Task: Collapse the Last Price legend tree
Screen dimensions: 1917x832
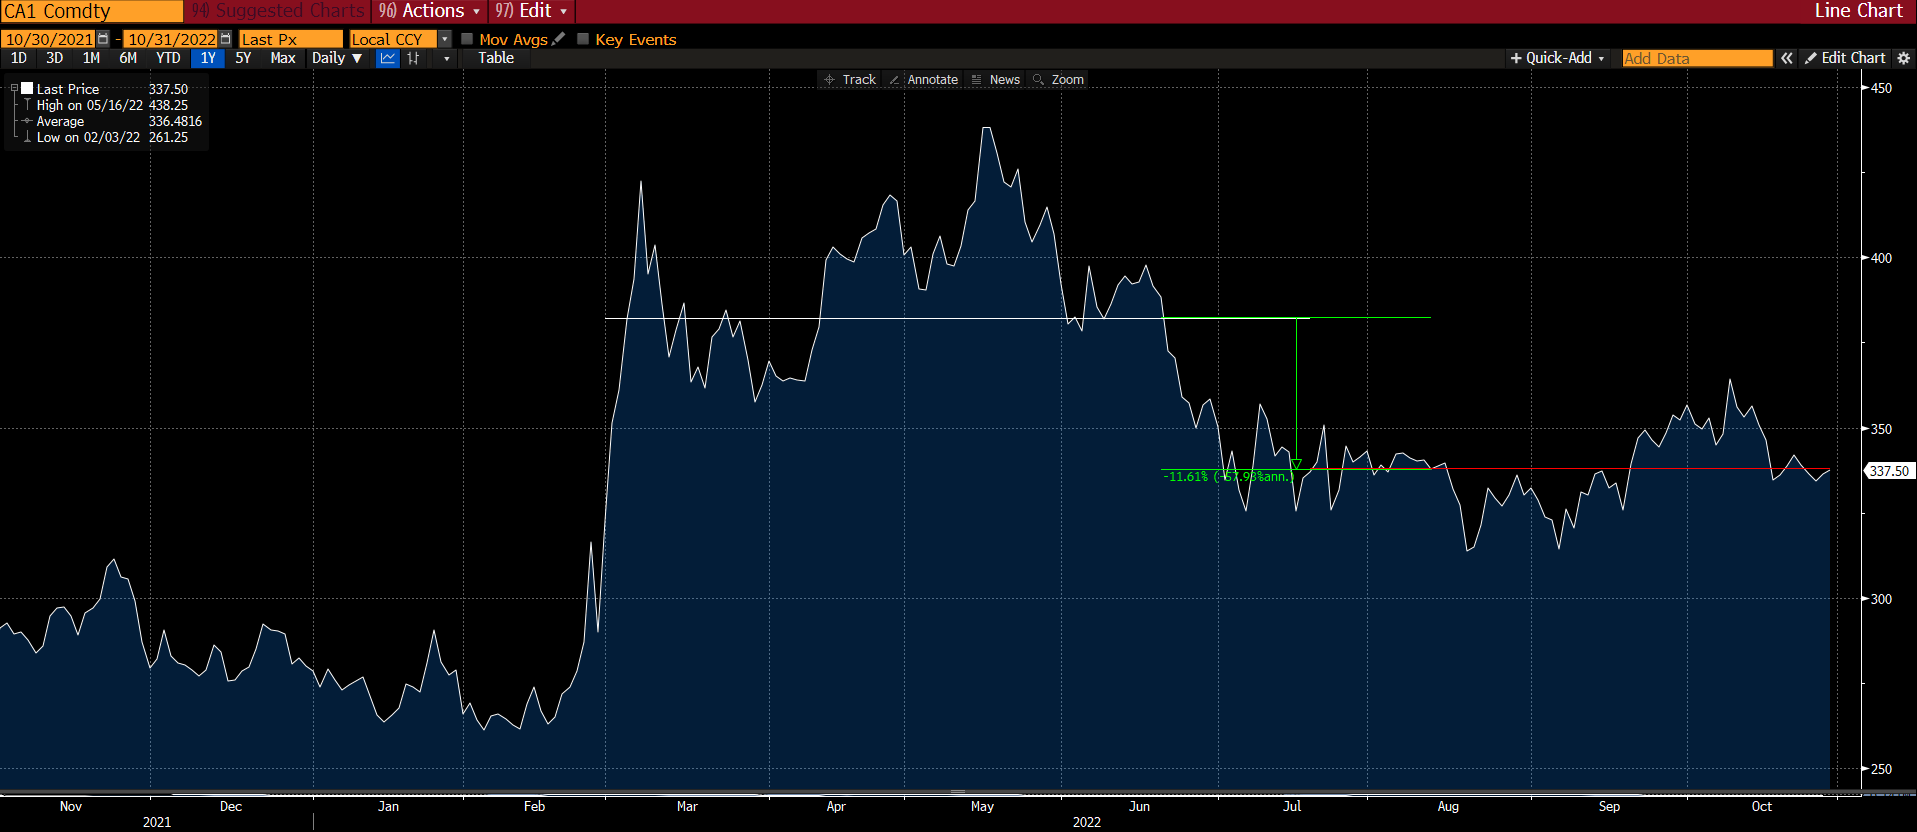Action: [x=14, y=89]
